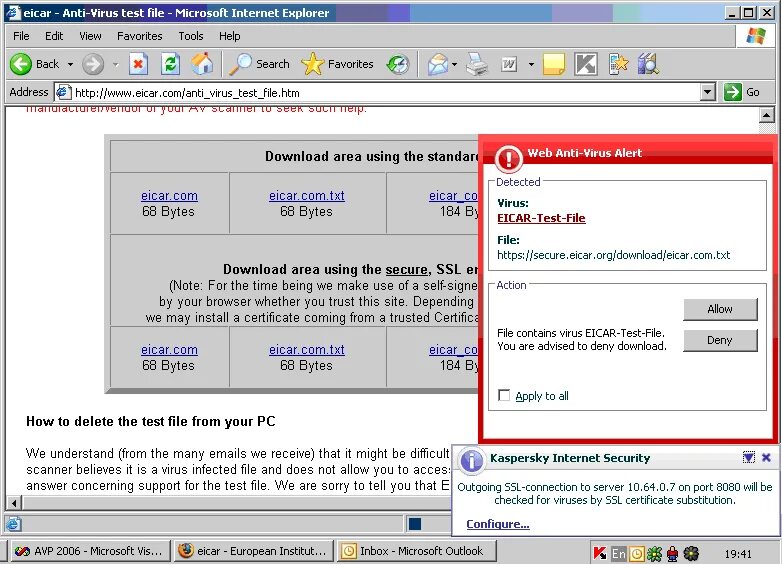
Task: Open the Mail icon dropdown arrow
Action: (x=454, y=64)
